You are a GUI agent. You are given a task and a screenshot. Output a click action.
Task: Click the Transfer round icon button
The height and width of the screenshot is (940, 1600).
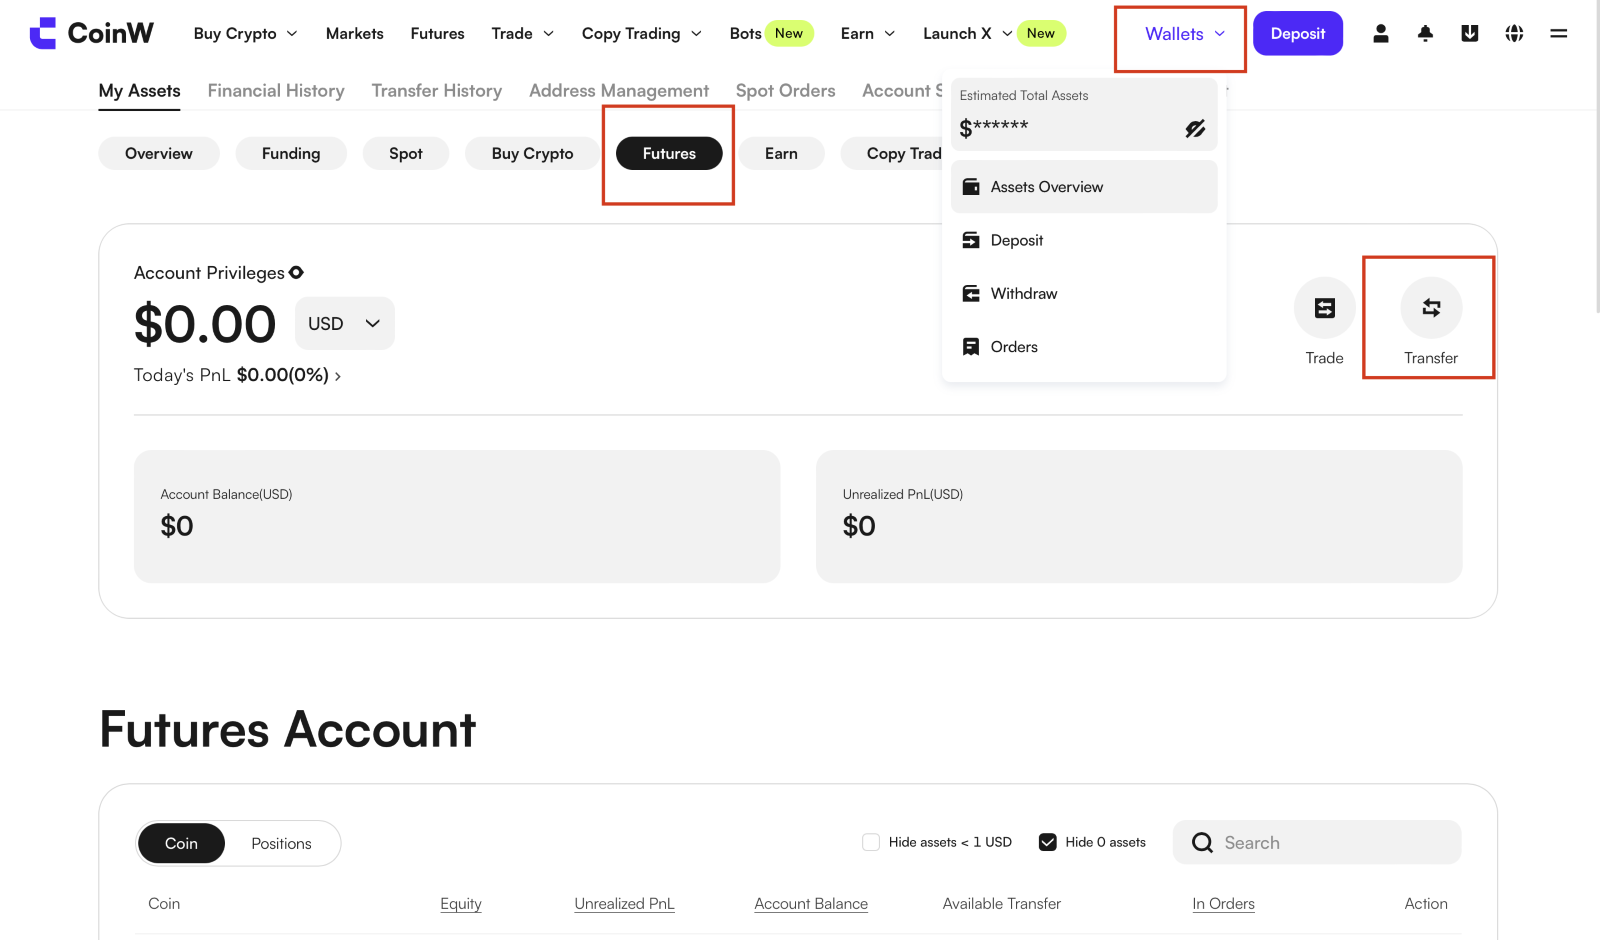tap(1431, 308)
